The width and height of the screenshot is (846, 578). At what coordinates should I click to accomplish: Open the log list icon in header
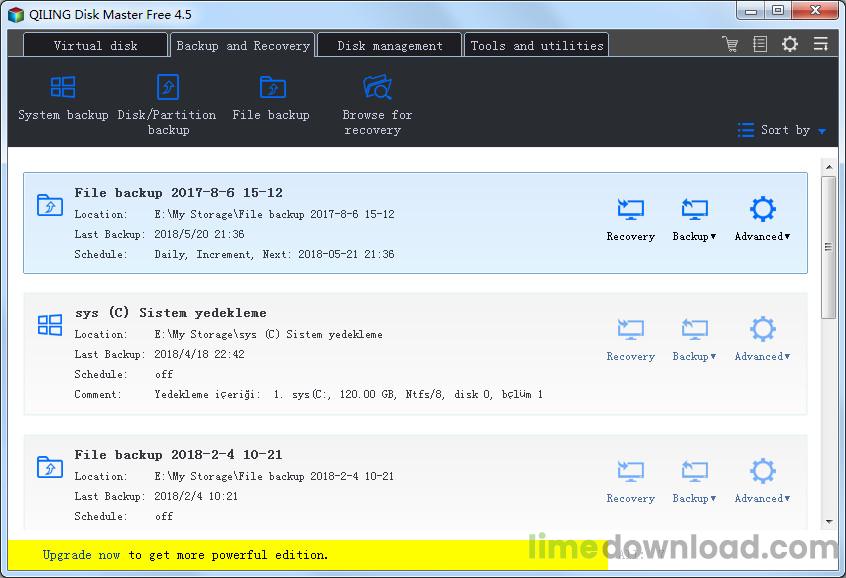click(760, 44)
